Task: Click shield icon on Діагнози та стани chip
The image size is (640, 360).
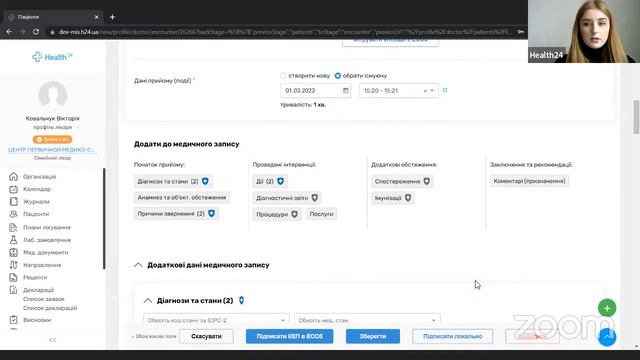Action: tap(205, 181)
